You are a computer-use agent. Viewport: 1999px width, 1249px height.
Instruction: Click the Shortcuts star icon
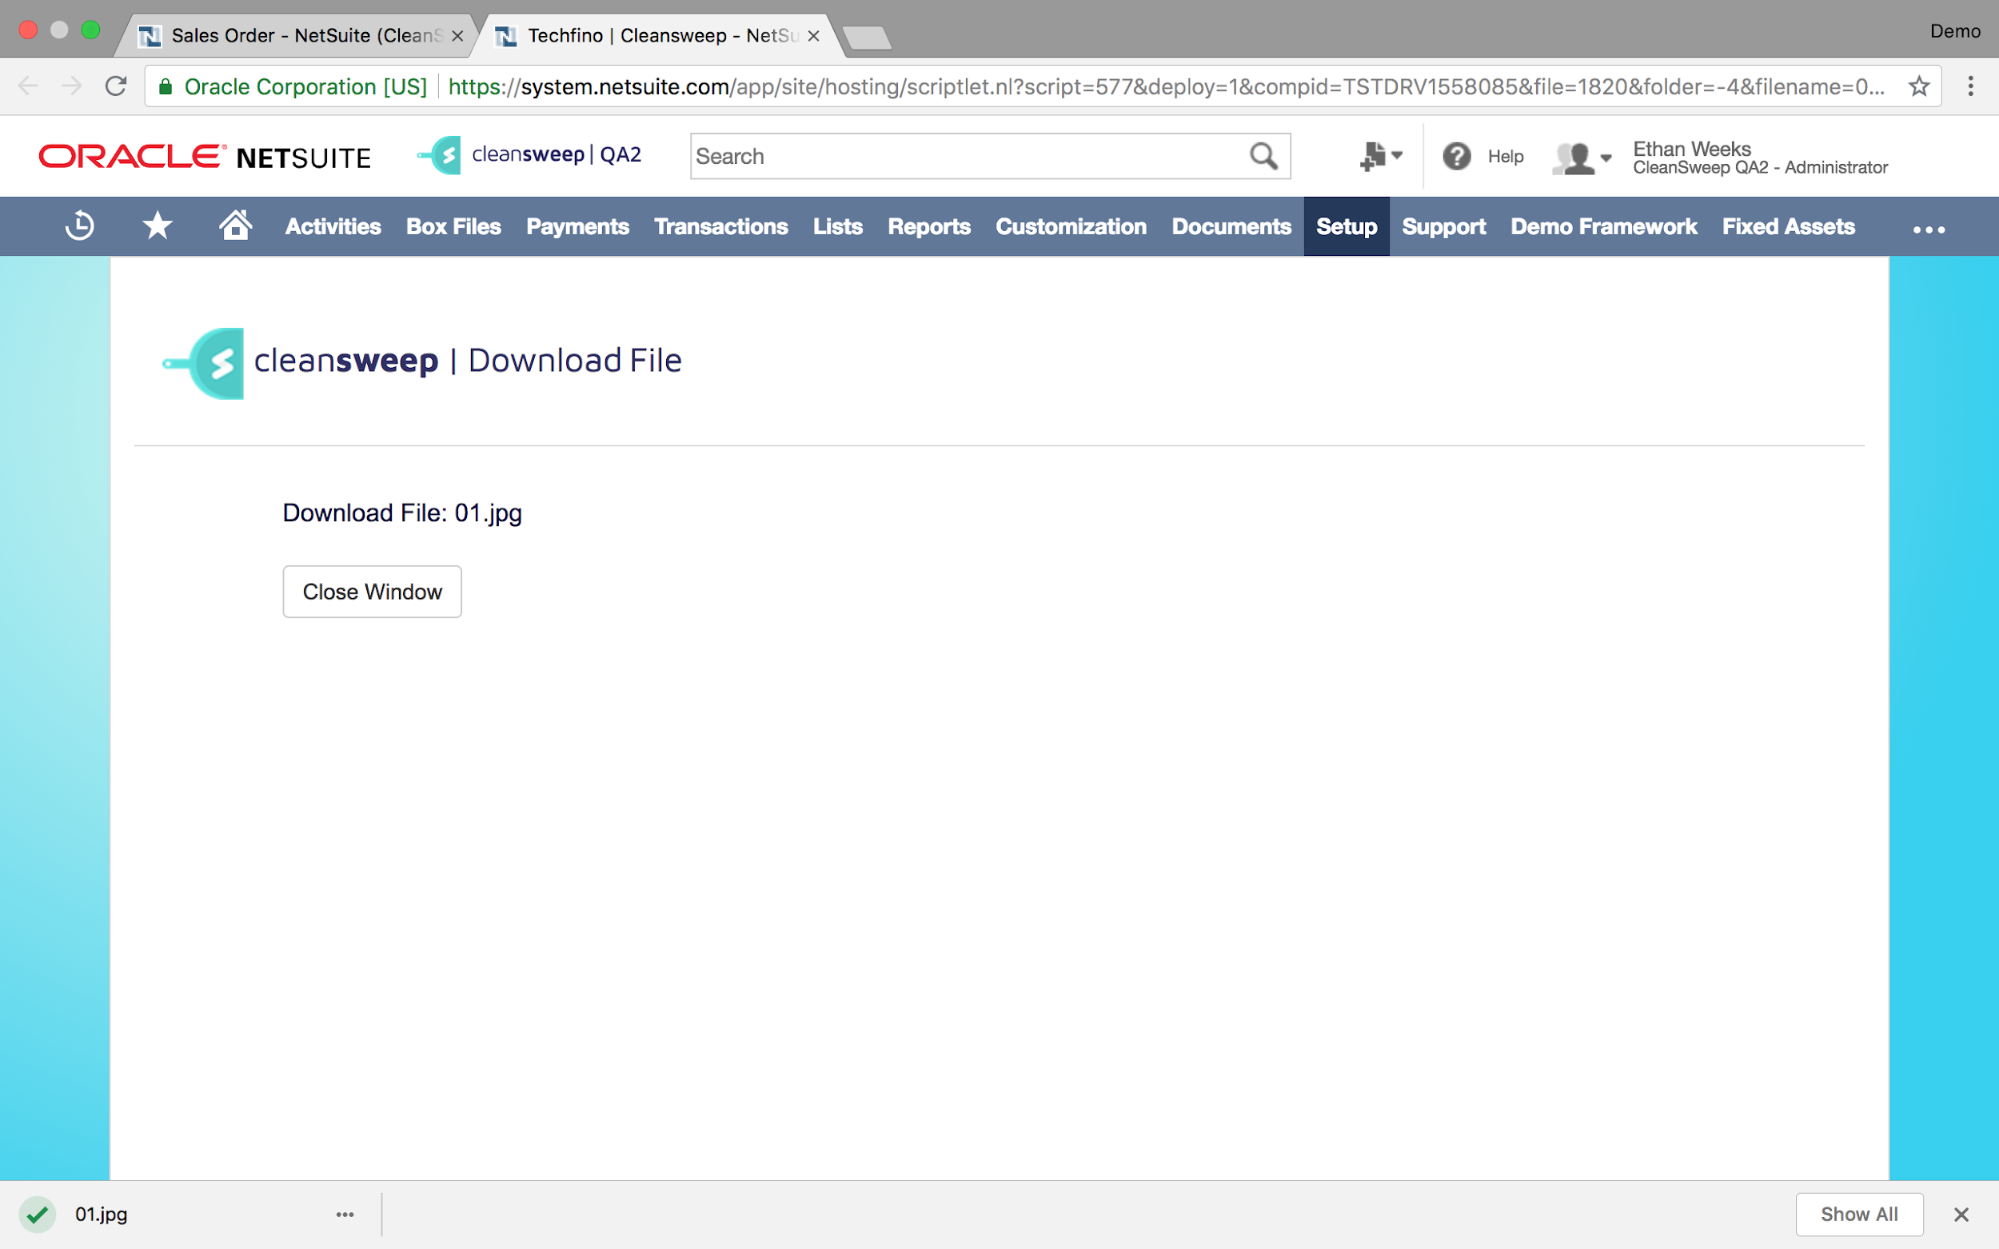pos(157,226)
